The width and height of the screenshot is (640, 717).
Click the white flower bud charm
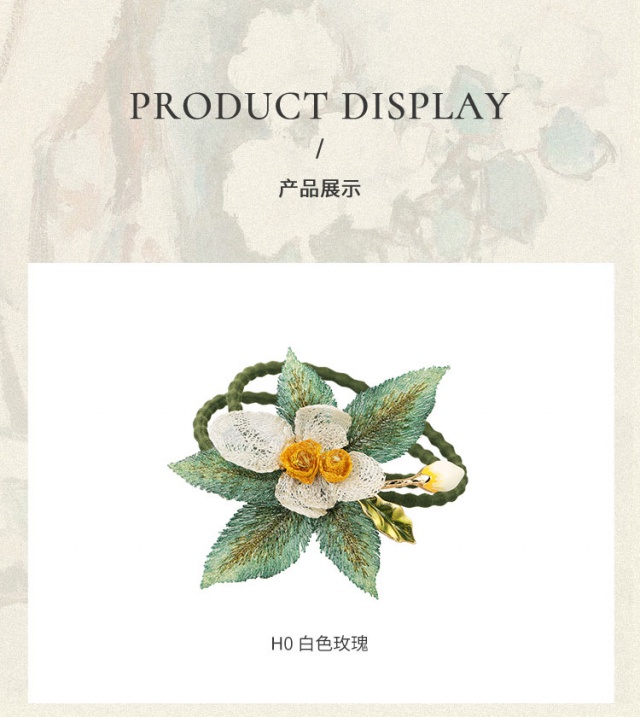click(x=441, y=476)
